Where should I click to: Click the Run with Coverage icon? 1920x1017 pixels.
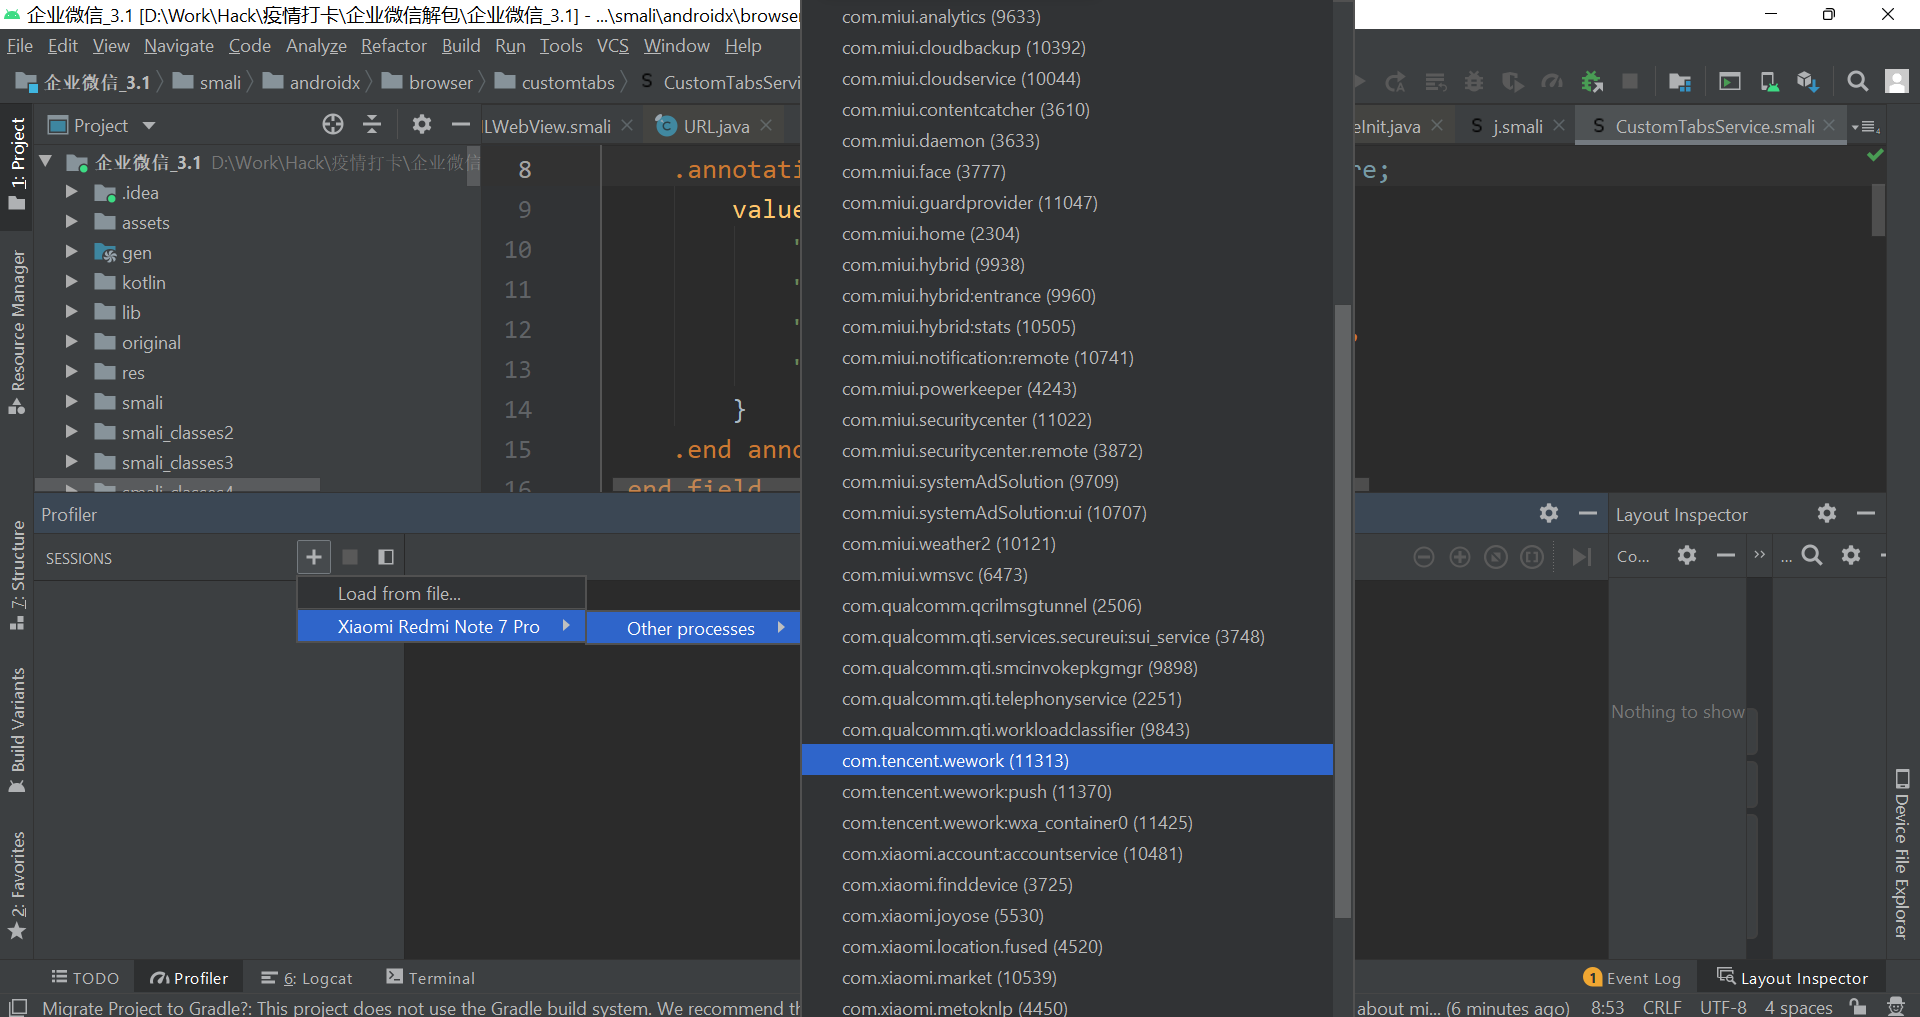point(1513,82)
